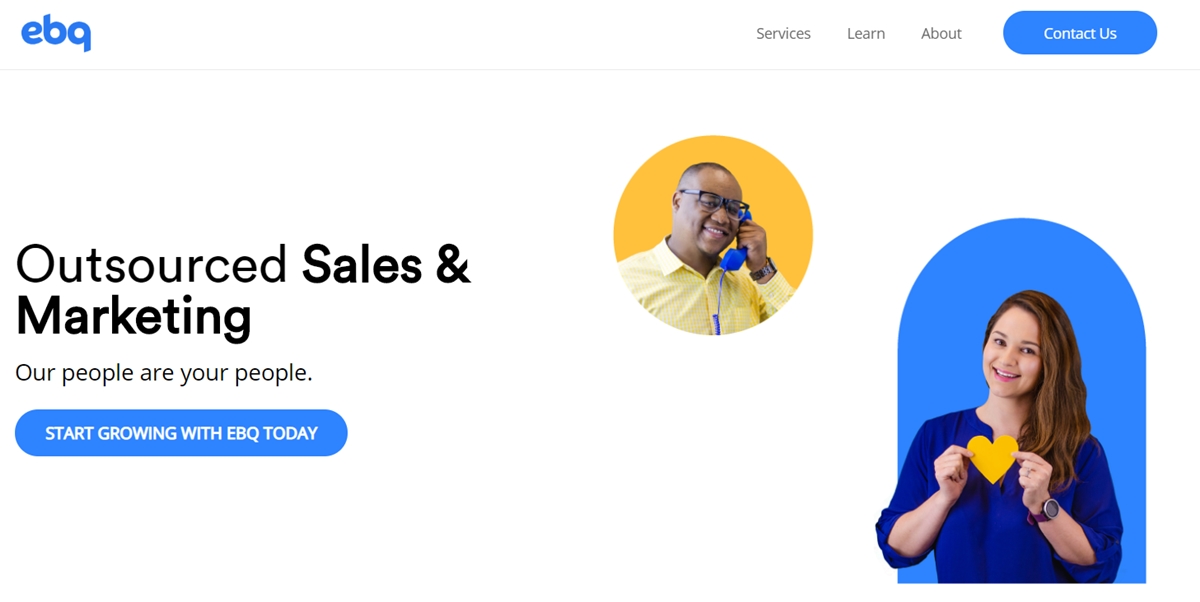Click the word Marketing in the headline
The image size is (1200, 602).
[x=133, y=317]
